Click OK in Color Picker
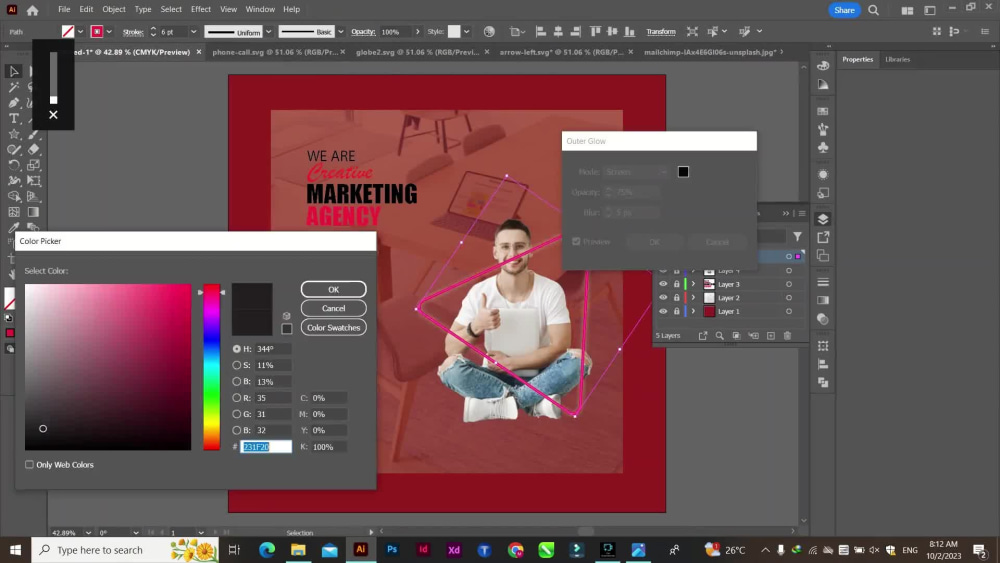The image size is (1000, 563). point(334,289)
